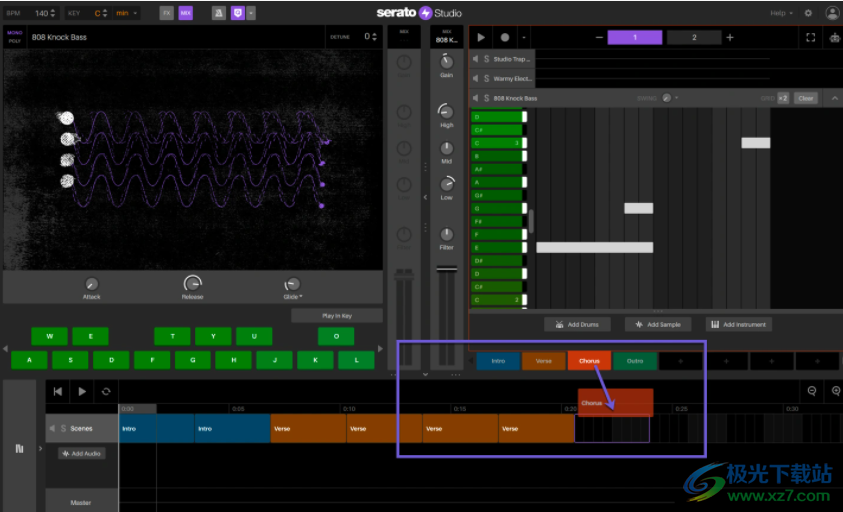
Task: Open dropdown arrow next to shield icon
Action: coord(251,13)
